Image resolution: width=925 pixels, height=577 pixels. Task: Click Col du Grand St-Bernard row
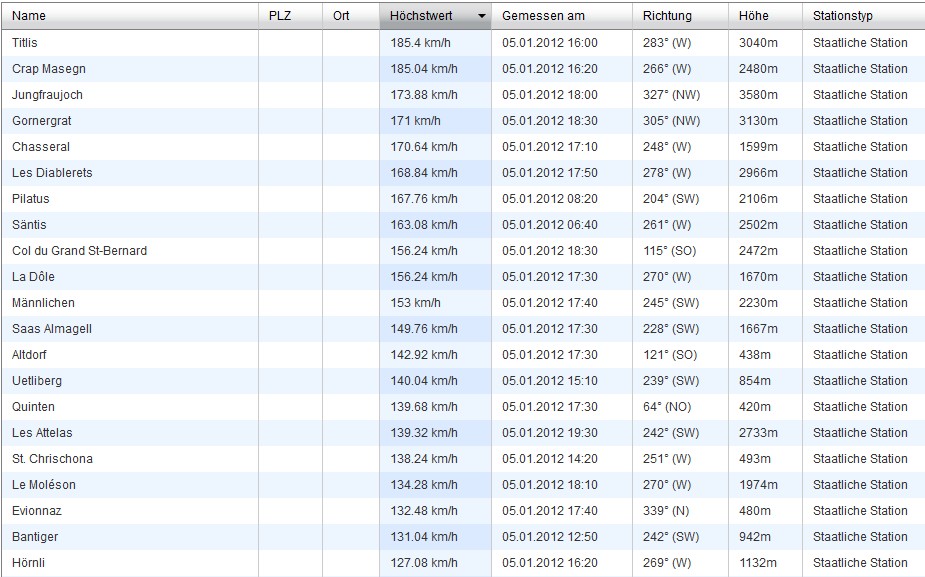pos(79,251)
